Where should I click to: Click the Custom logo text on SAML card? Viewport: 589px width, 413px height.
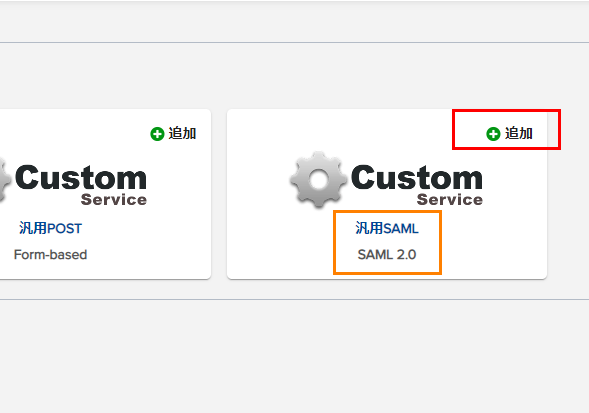point(417,177)
